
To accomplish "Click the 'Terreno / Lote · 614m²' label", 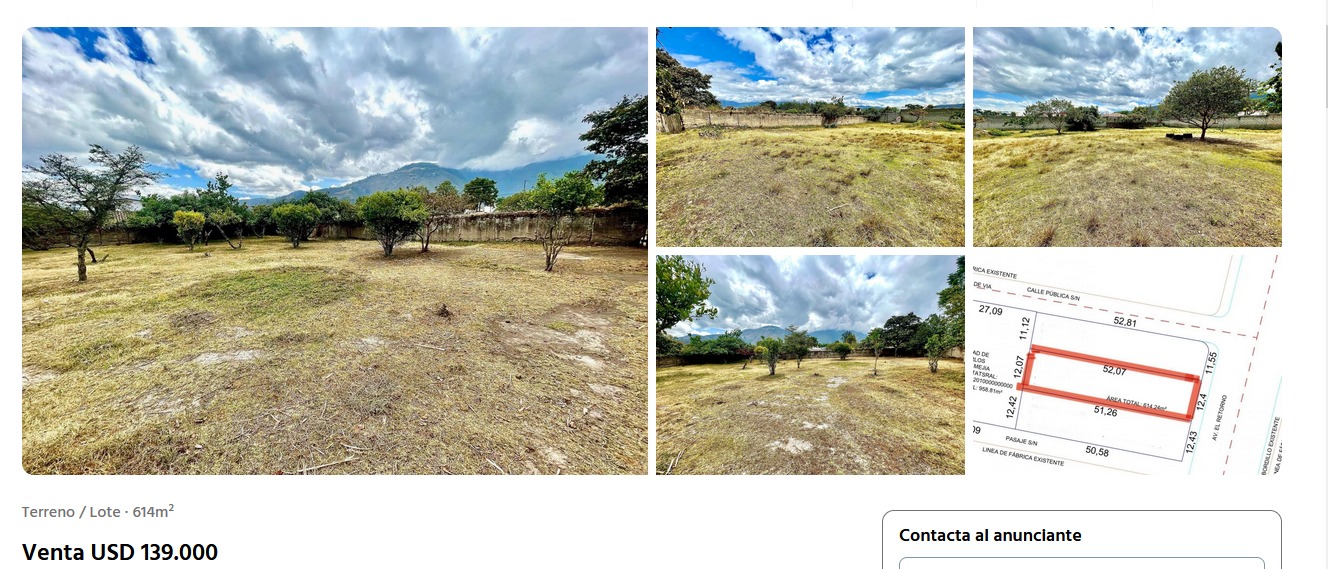I will tap(98, 511).
